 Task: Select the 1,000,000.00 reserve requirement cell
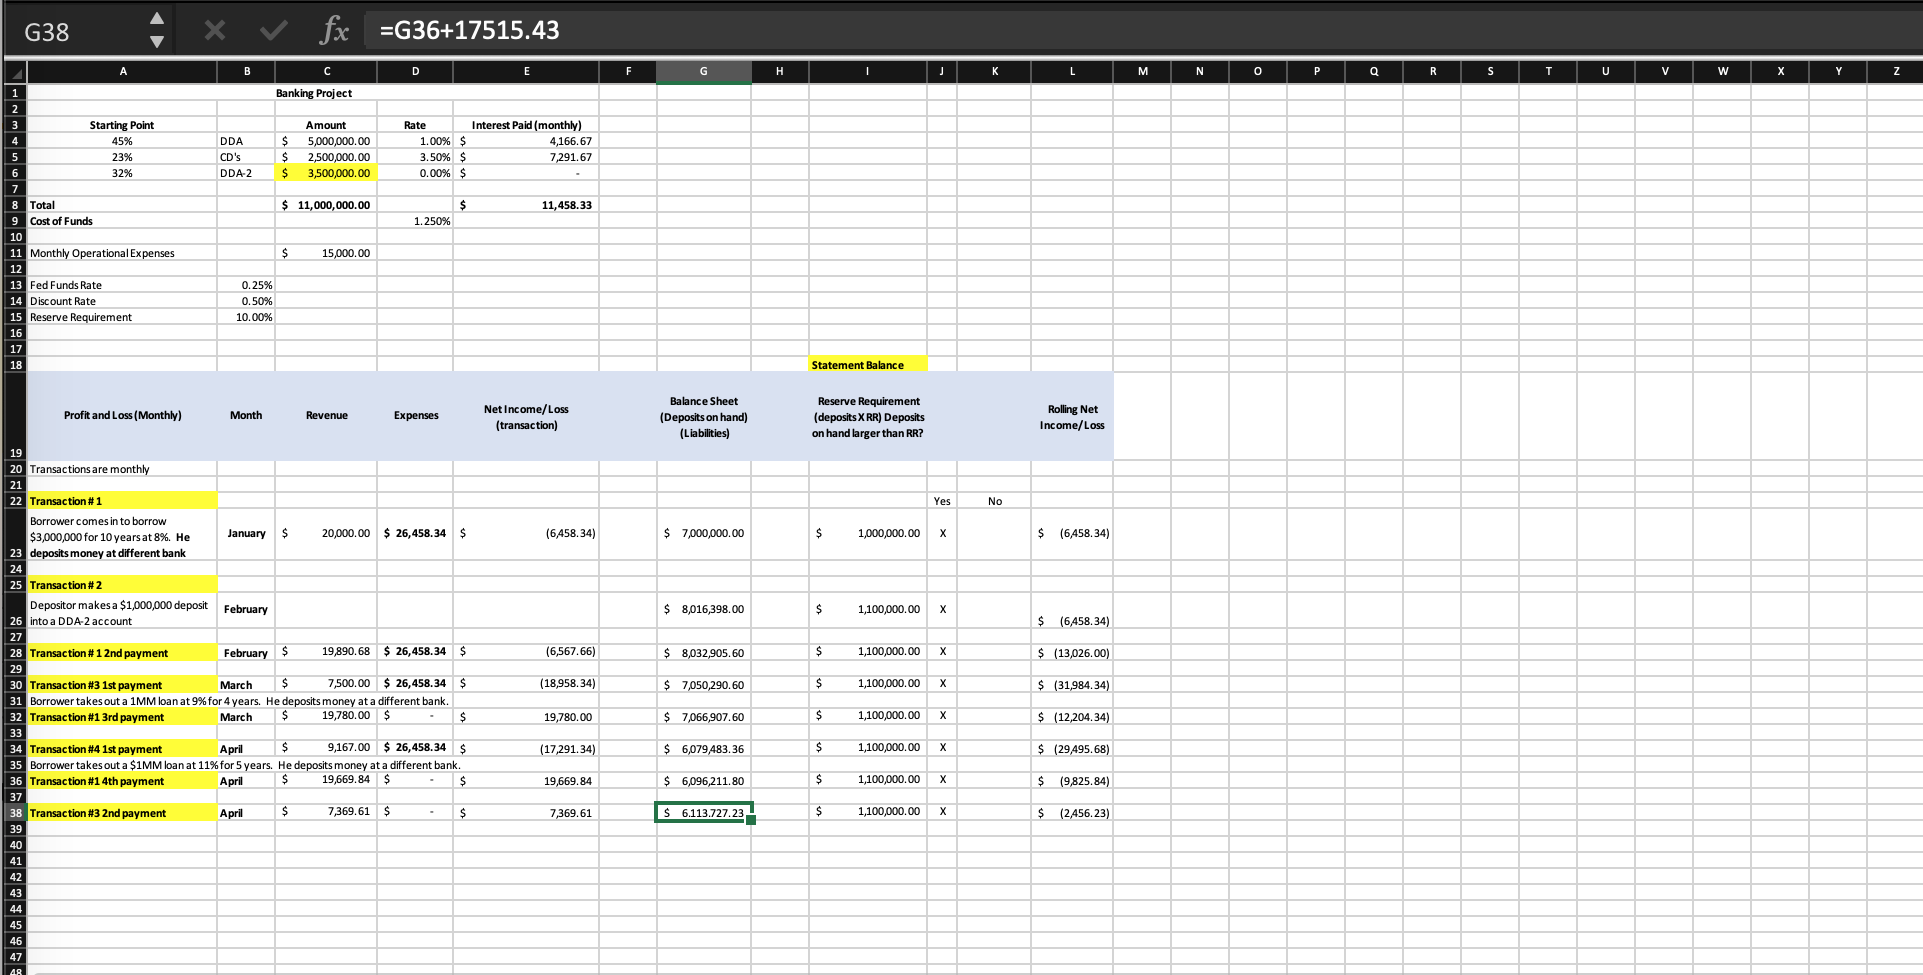click(868, 533)
